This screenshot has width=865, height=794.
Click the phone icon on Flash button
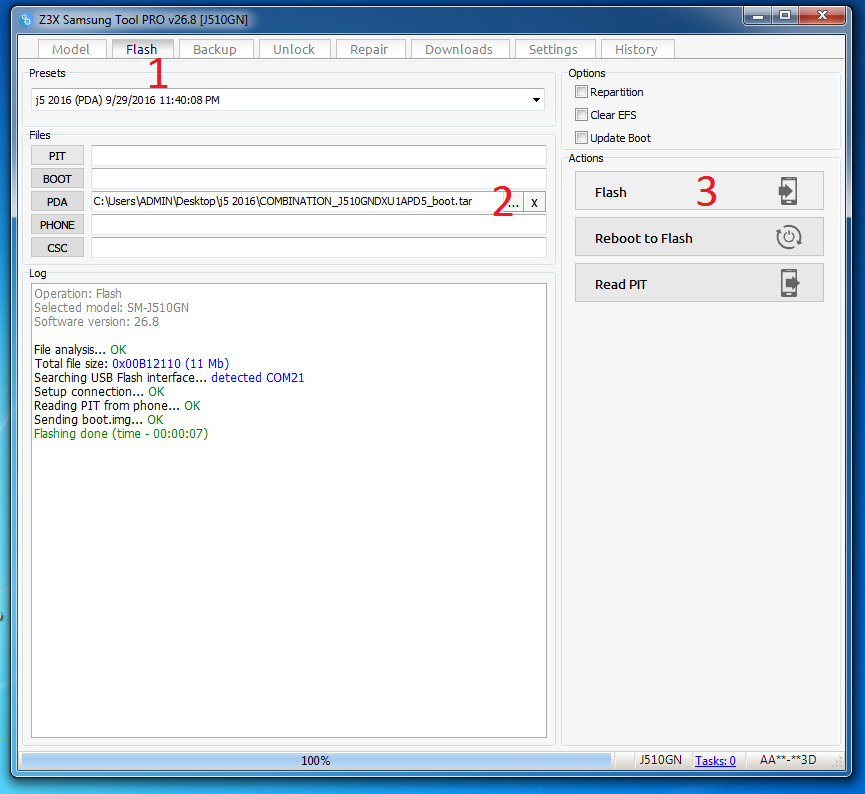pyautogui.click(x=788, y=192)
